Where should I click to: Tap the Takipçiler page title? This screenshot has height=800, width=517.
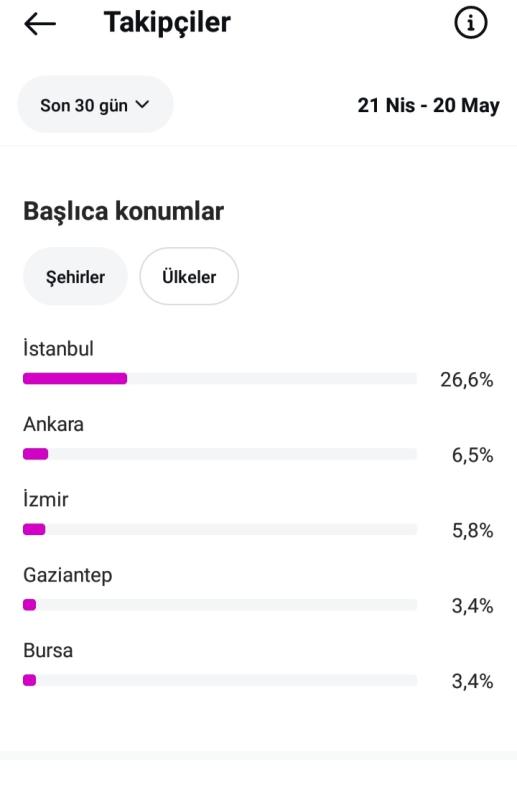pyautogui.click(x=167, y=23)
